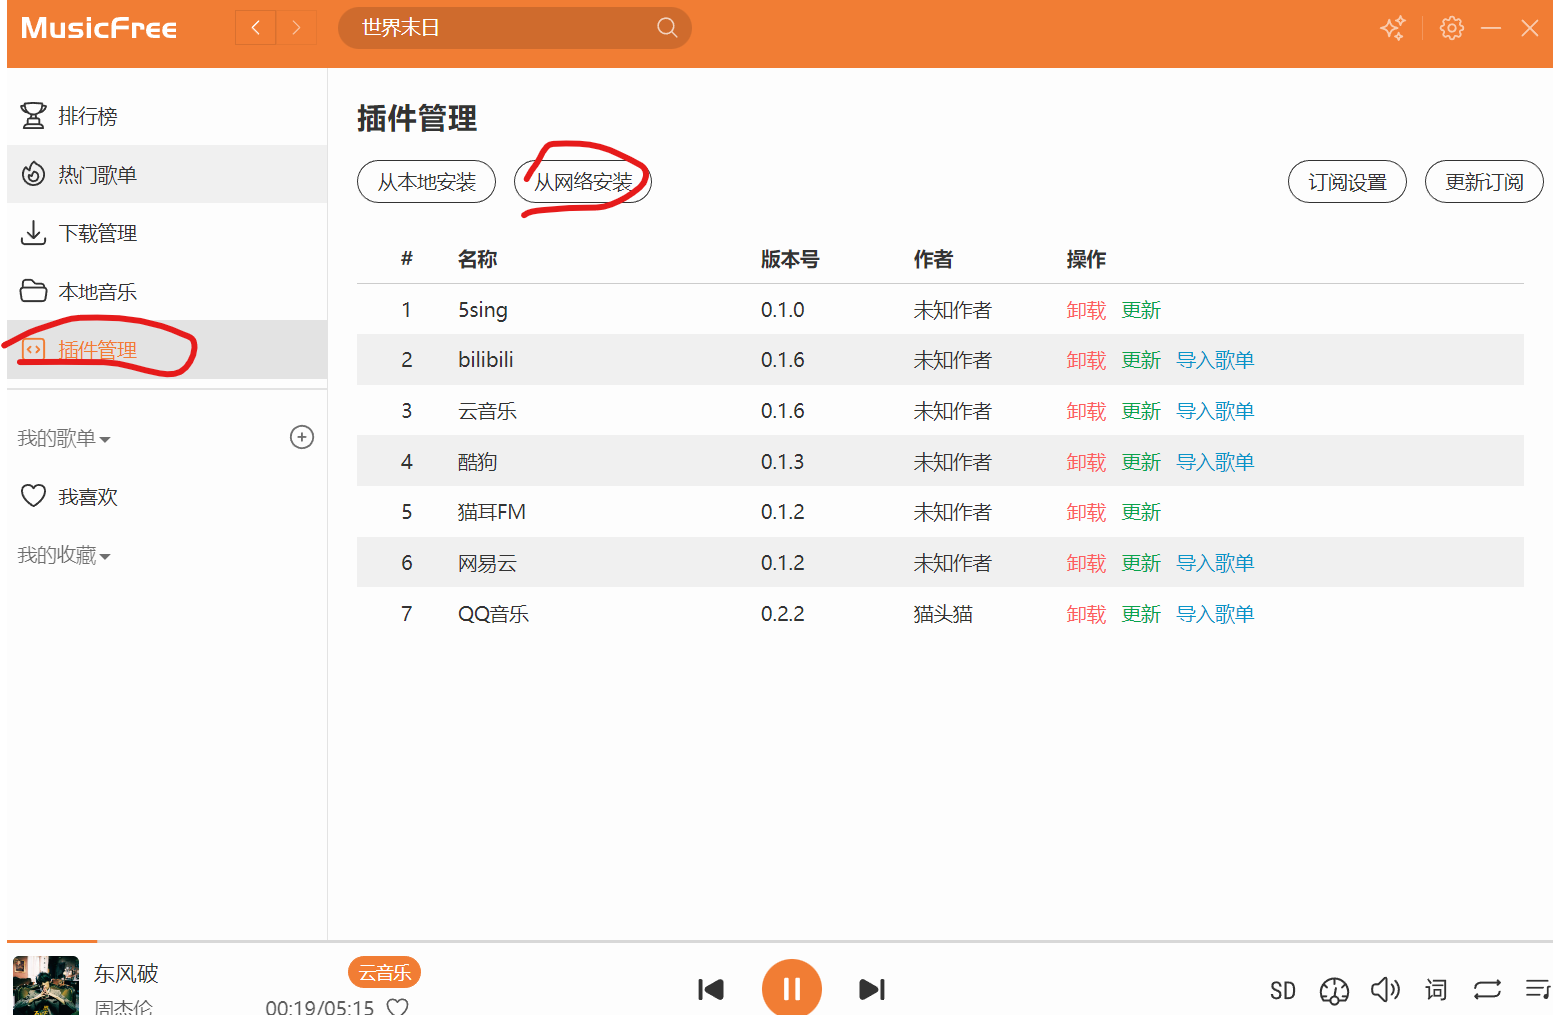Update the 云音乐 plugin

pyautogui.click(x=1141, y=411)
